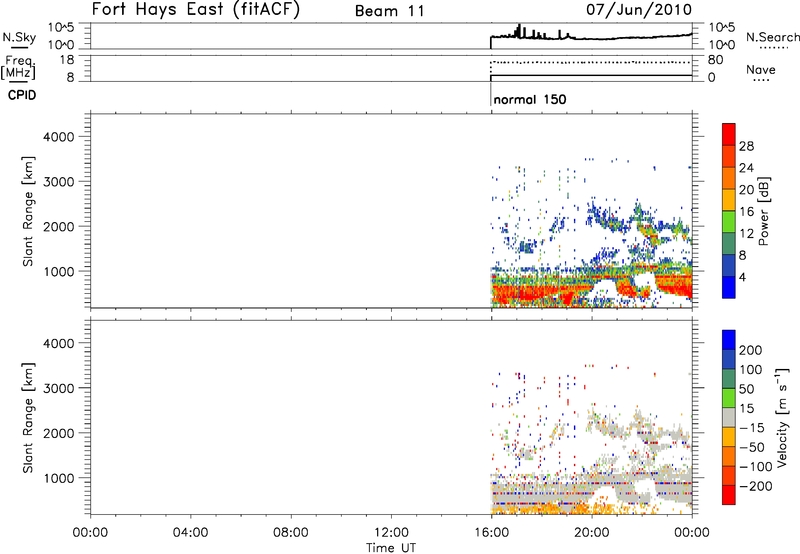This screenshot has width=800, height=554.
Task: Click the '80' Nave axis label
Action: point(715,60)
